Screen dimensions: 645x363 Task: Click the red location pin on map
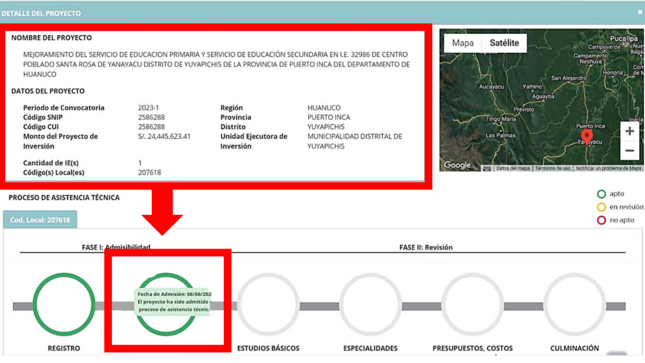[587, 136]
